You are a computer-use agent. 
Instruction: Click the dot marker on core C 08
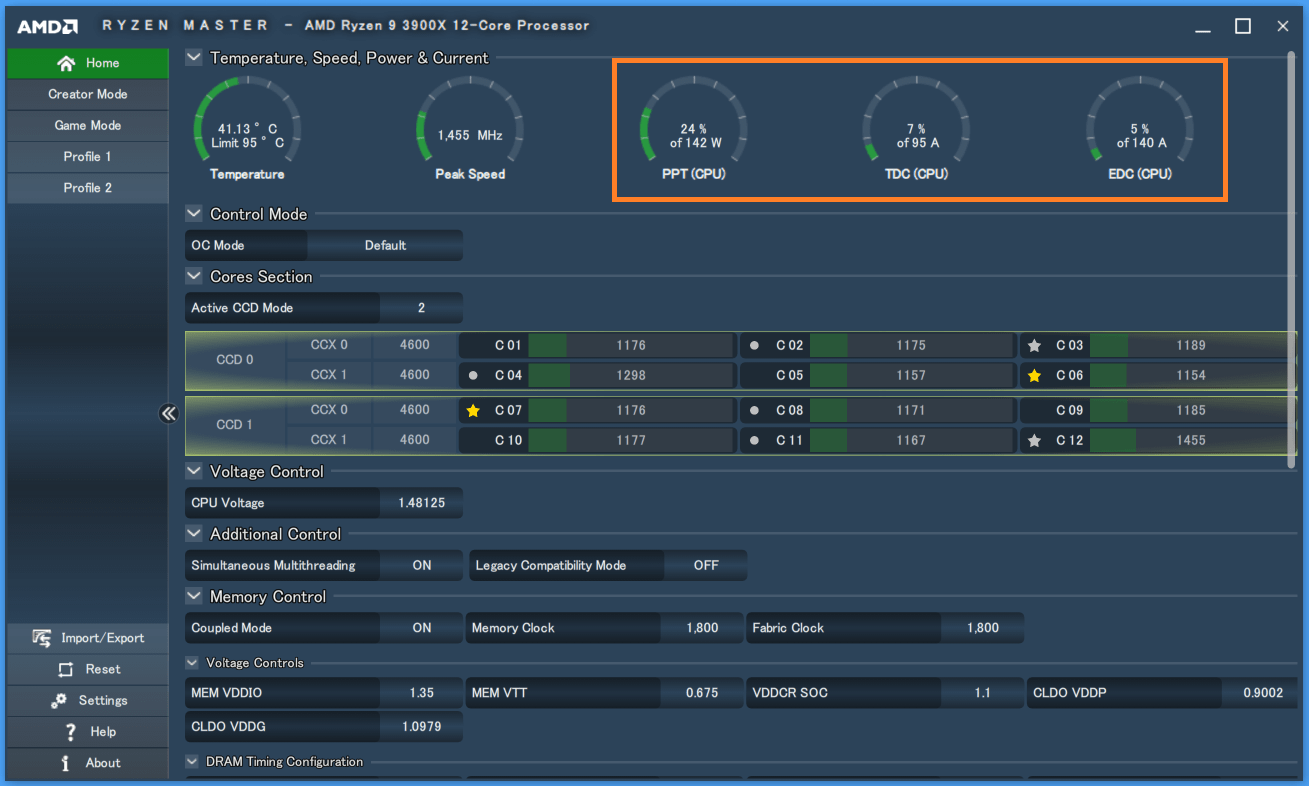pyautogui.click(x=754, y=411)
